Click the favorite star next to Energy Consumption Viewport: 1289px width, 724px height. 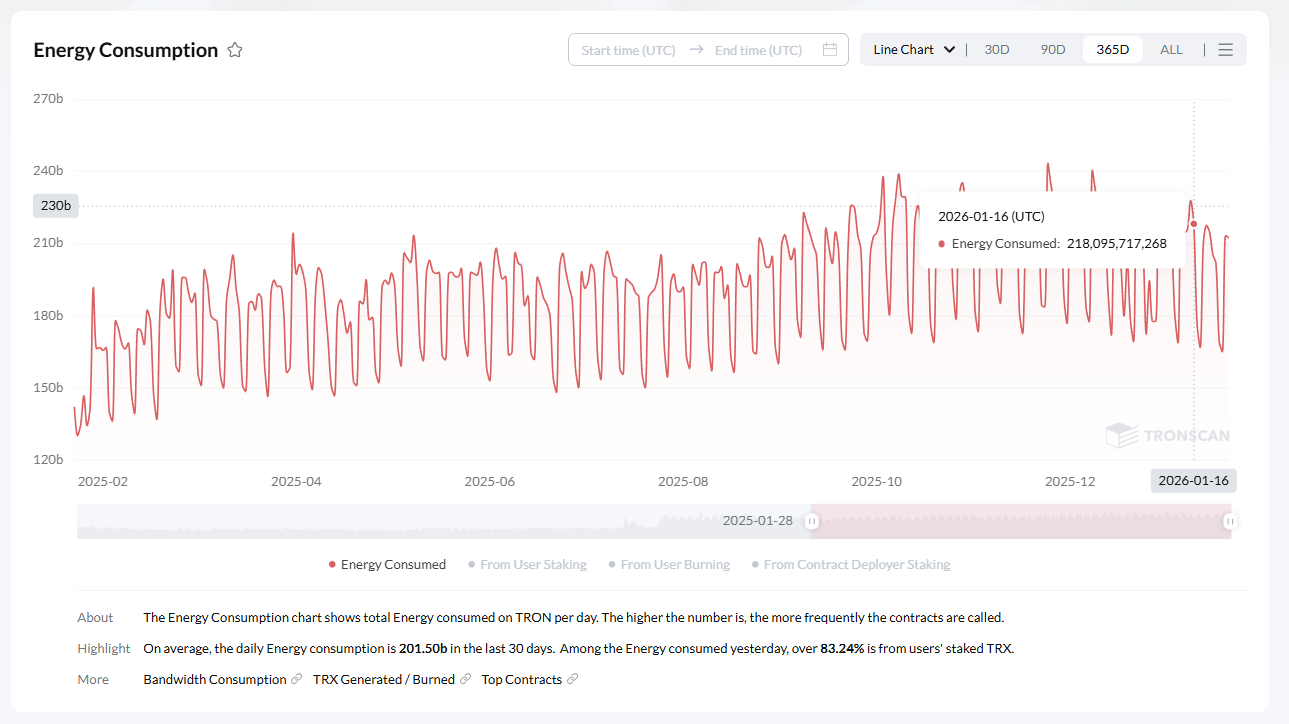point(235,50)
